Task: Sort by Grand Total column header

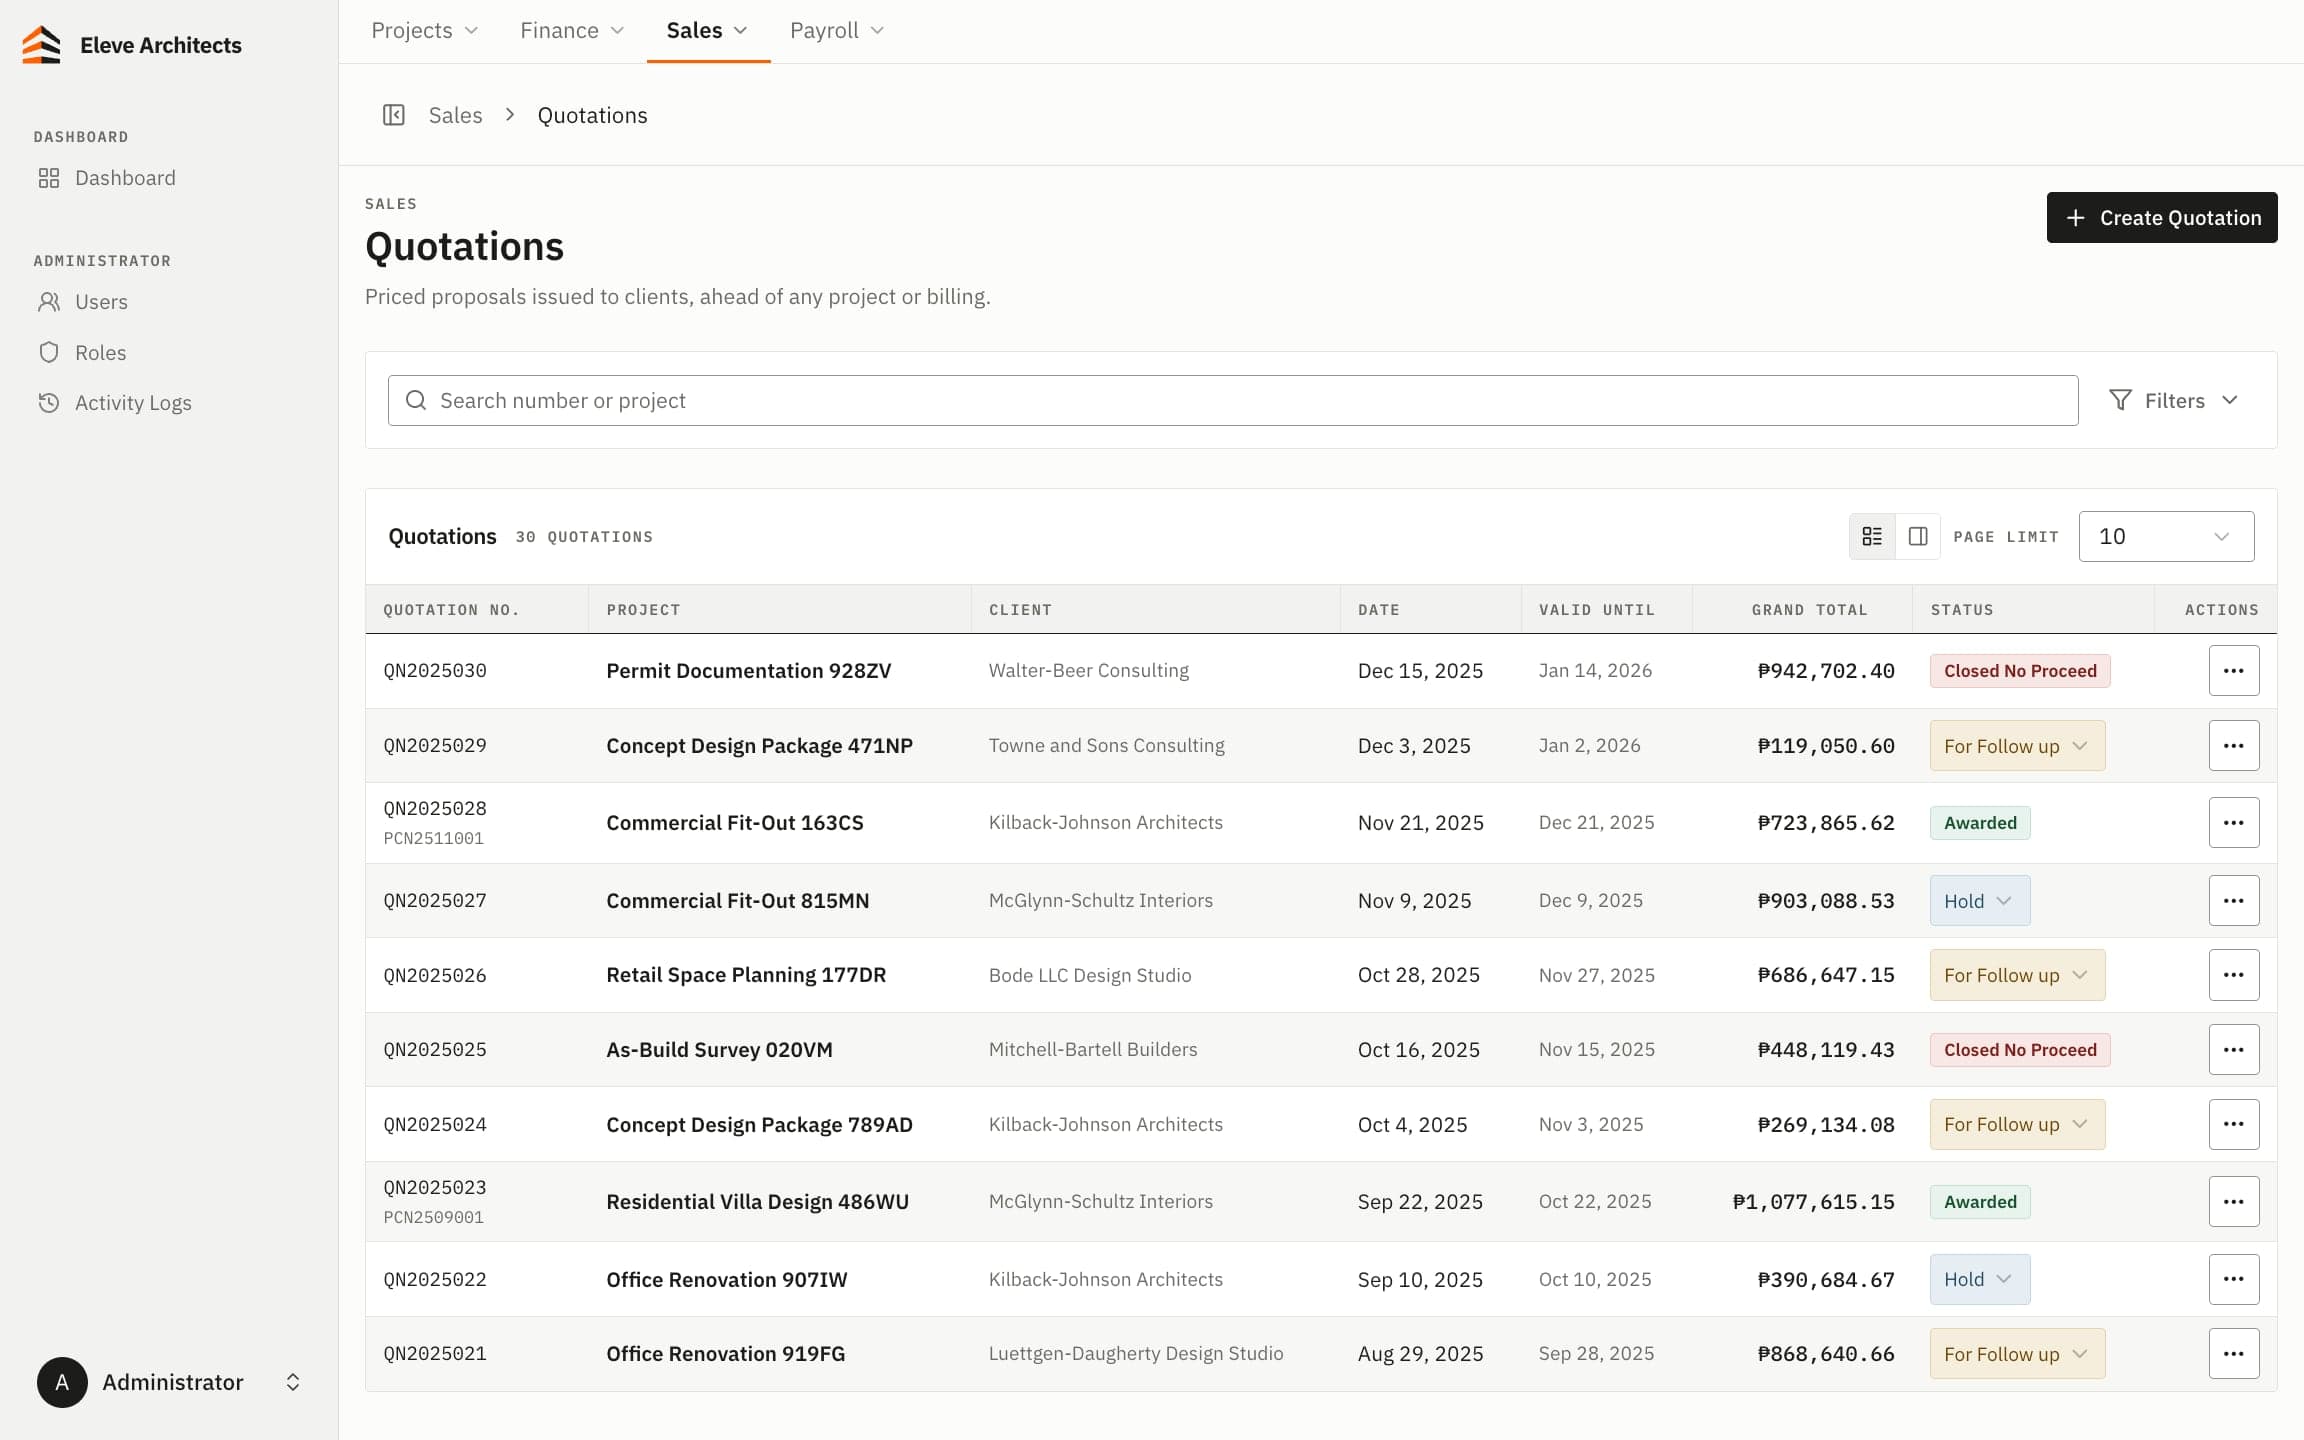Action: (1809, 609)
